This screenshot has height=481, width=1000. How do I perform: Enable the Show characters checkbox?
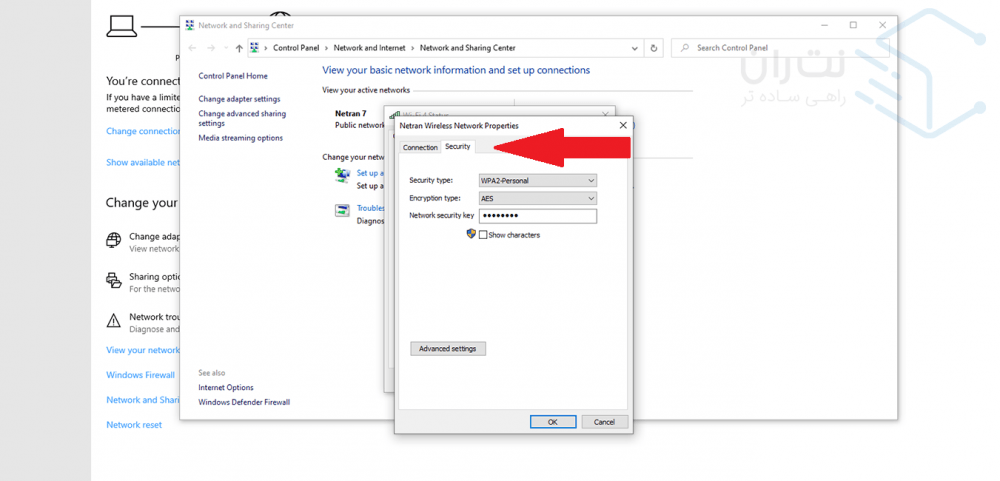point(483,235)
